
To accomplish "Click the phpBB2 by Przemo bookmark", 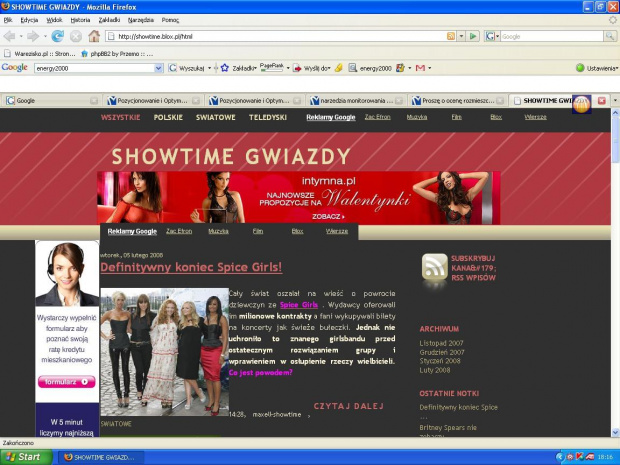I will pos(117,53).
